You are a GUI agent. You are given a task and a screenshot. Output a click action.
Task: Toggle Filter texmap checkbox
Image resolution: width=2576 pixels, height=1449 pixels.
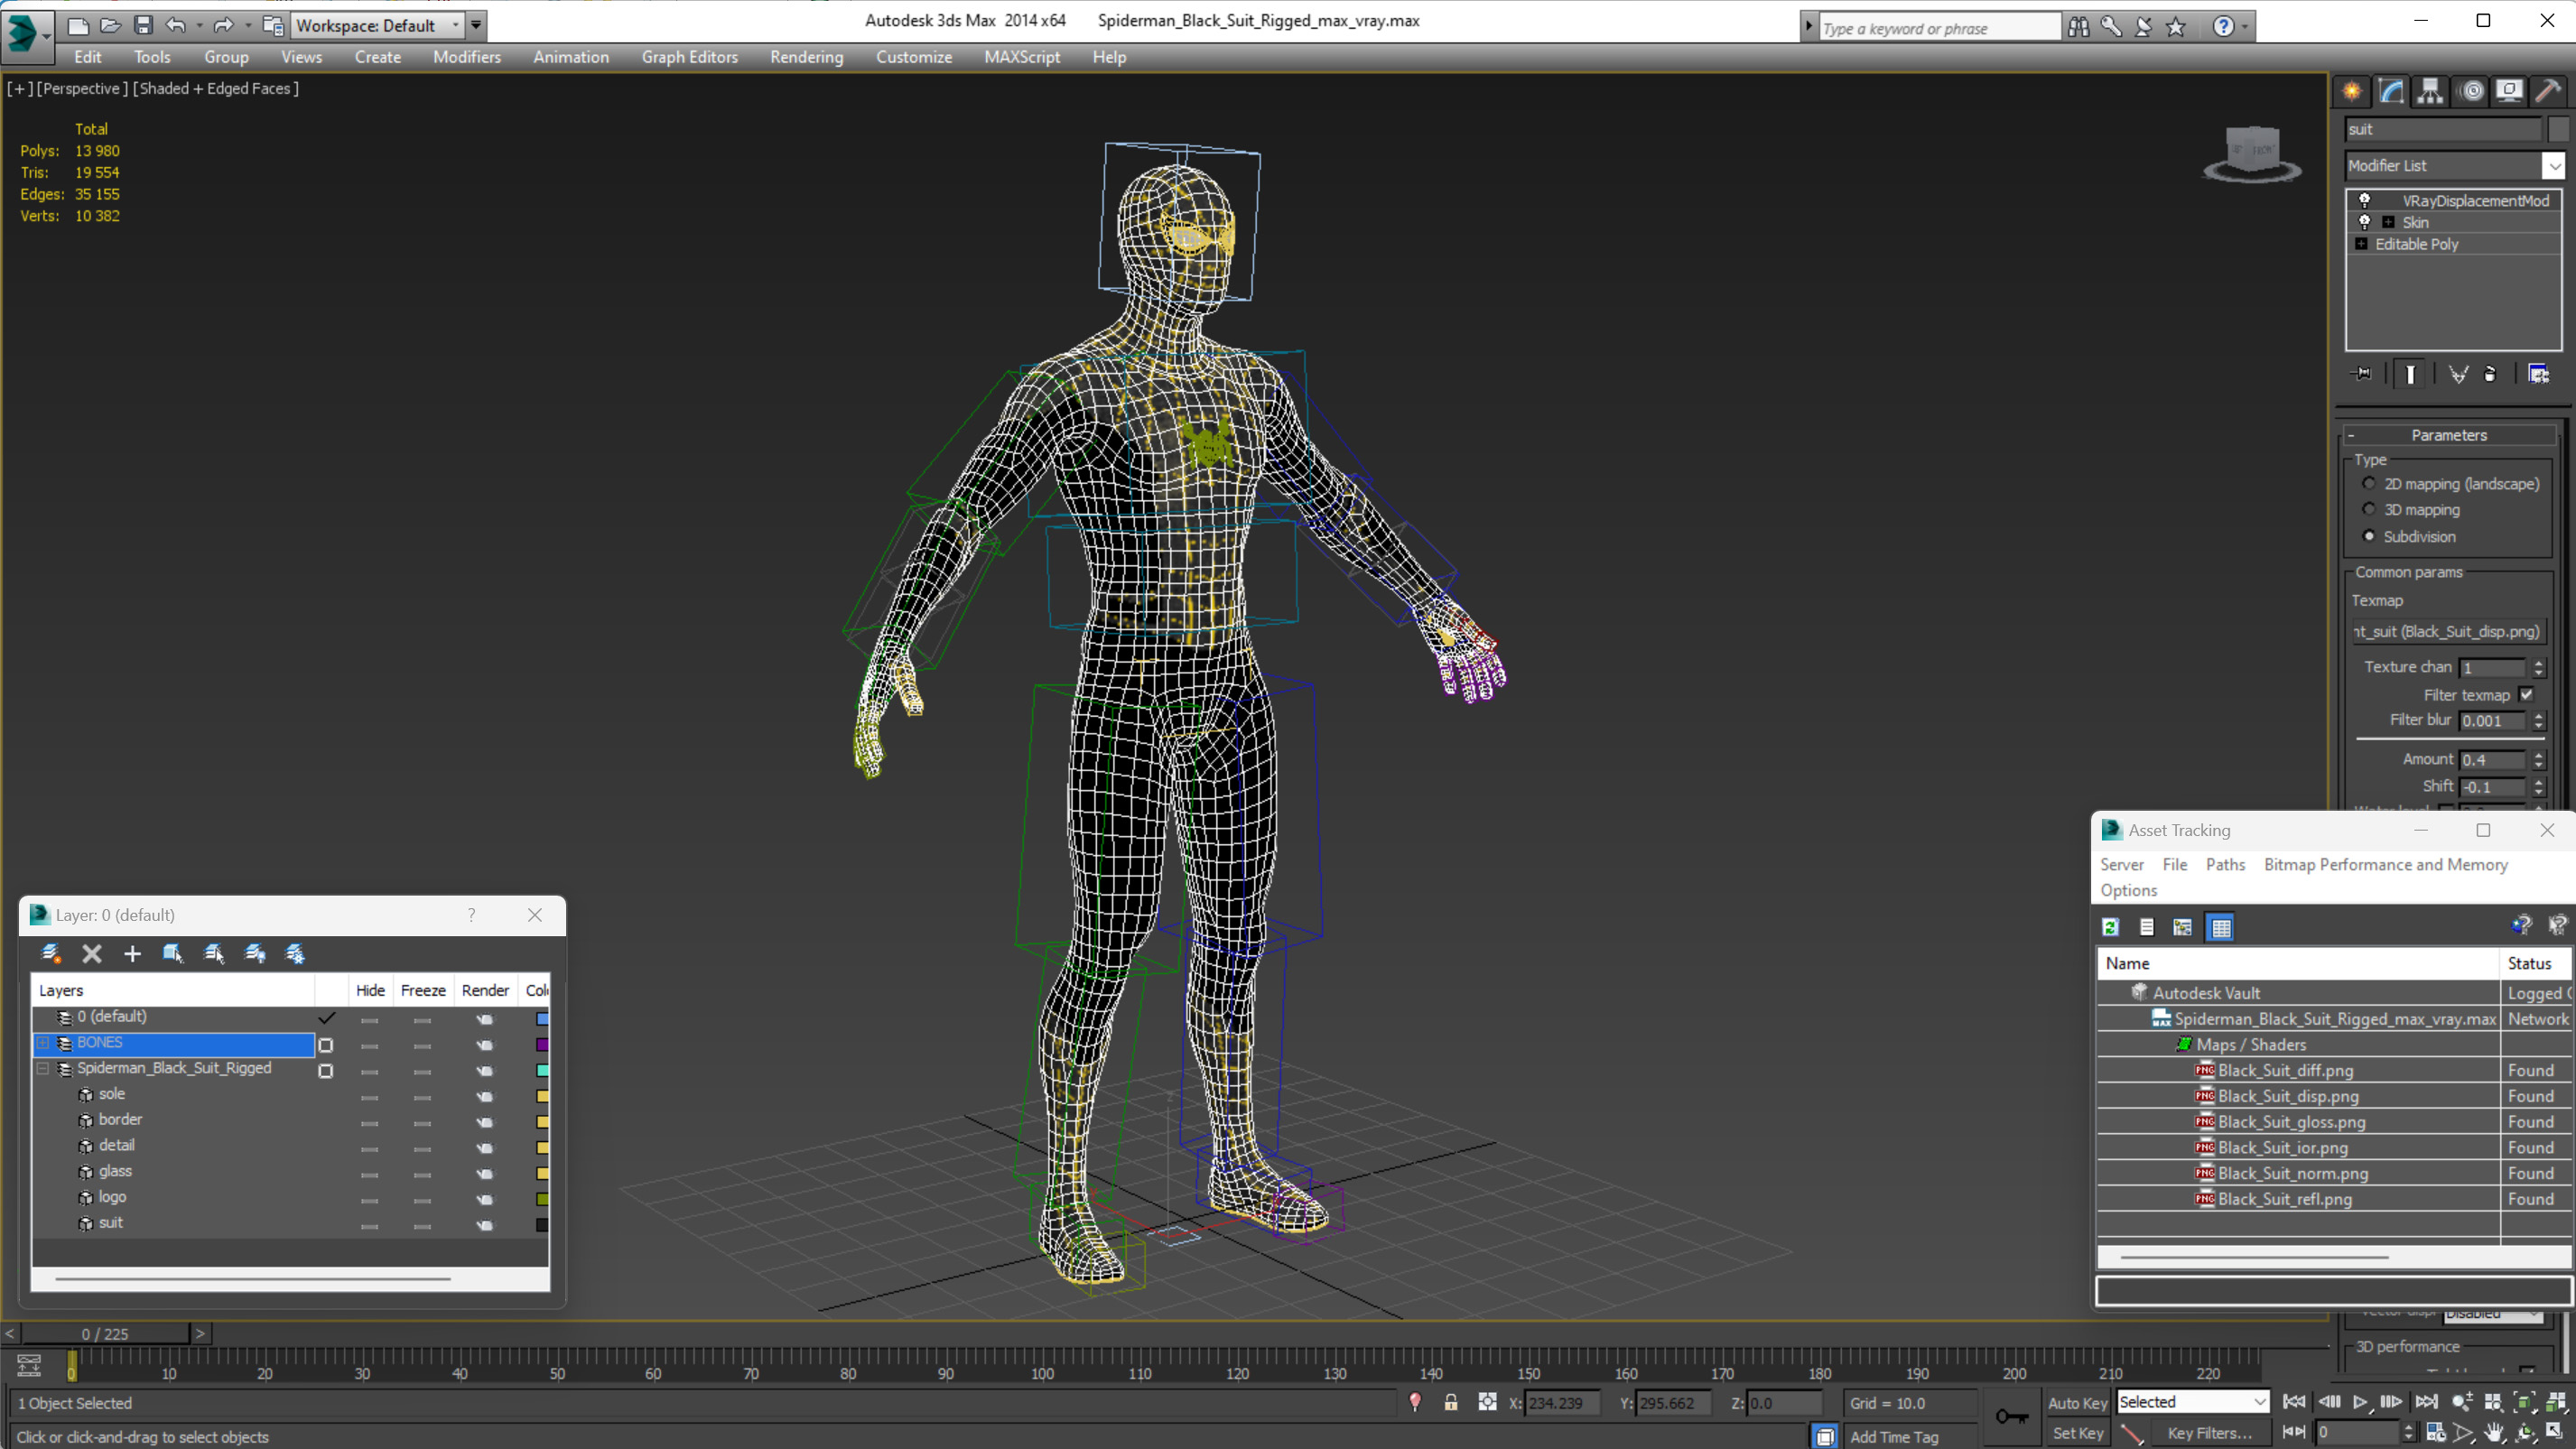[x=2526, y=695]
